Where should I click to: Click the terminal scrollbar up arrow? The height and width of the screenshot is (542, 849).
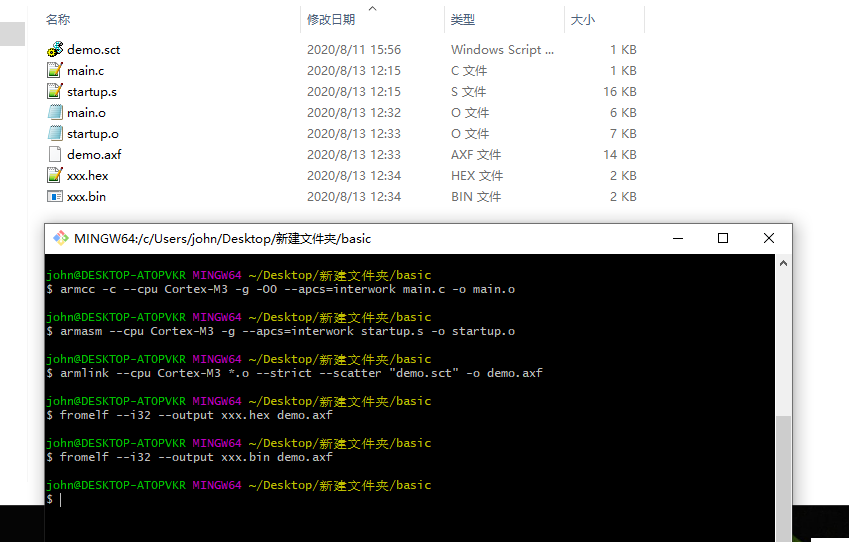[x=783, y=263]
